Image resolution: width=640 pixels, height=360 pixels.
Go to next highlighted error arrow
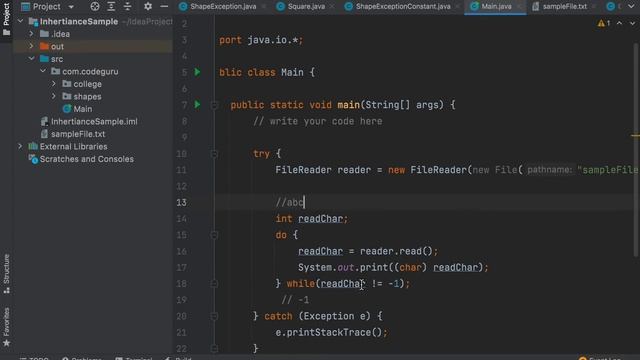point(632,23)
